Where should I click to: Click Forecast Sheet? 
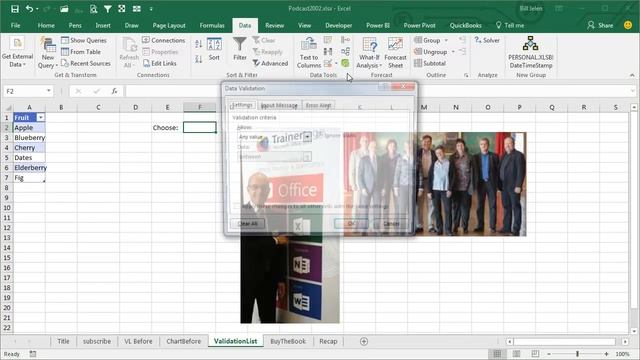click(395, 53)
